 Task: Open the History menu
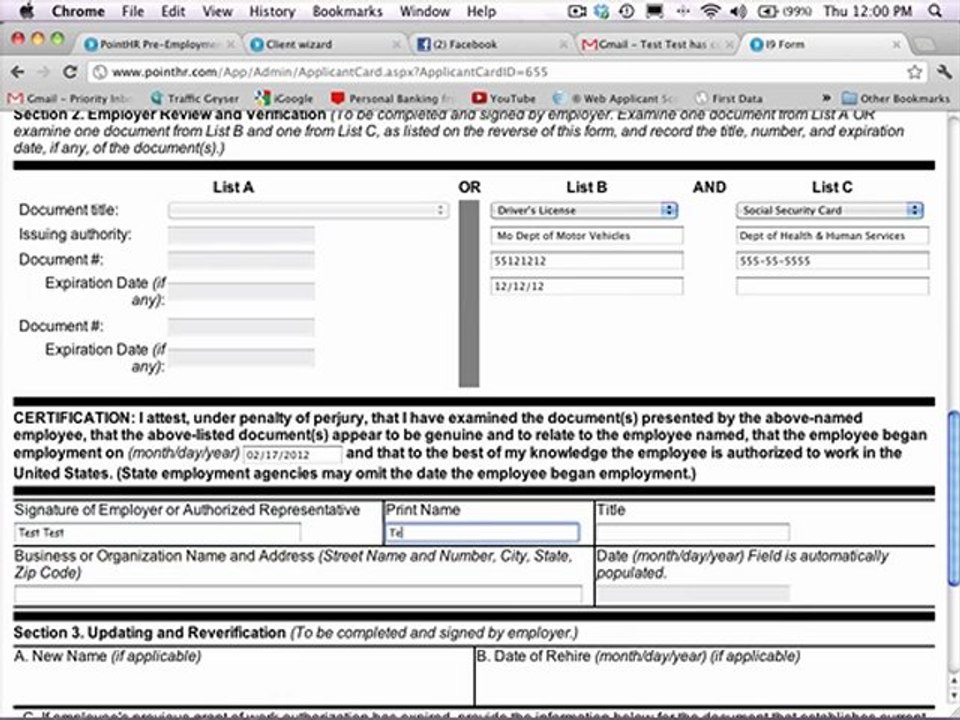272,11
